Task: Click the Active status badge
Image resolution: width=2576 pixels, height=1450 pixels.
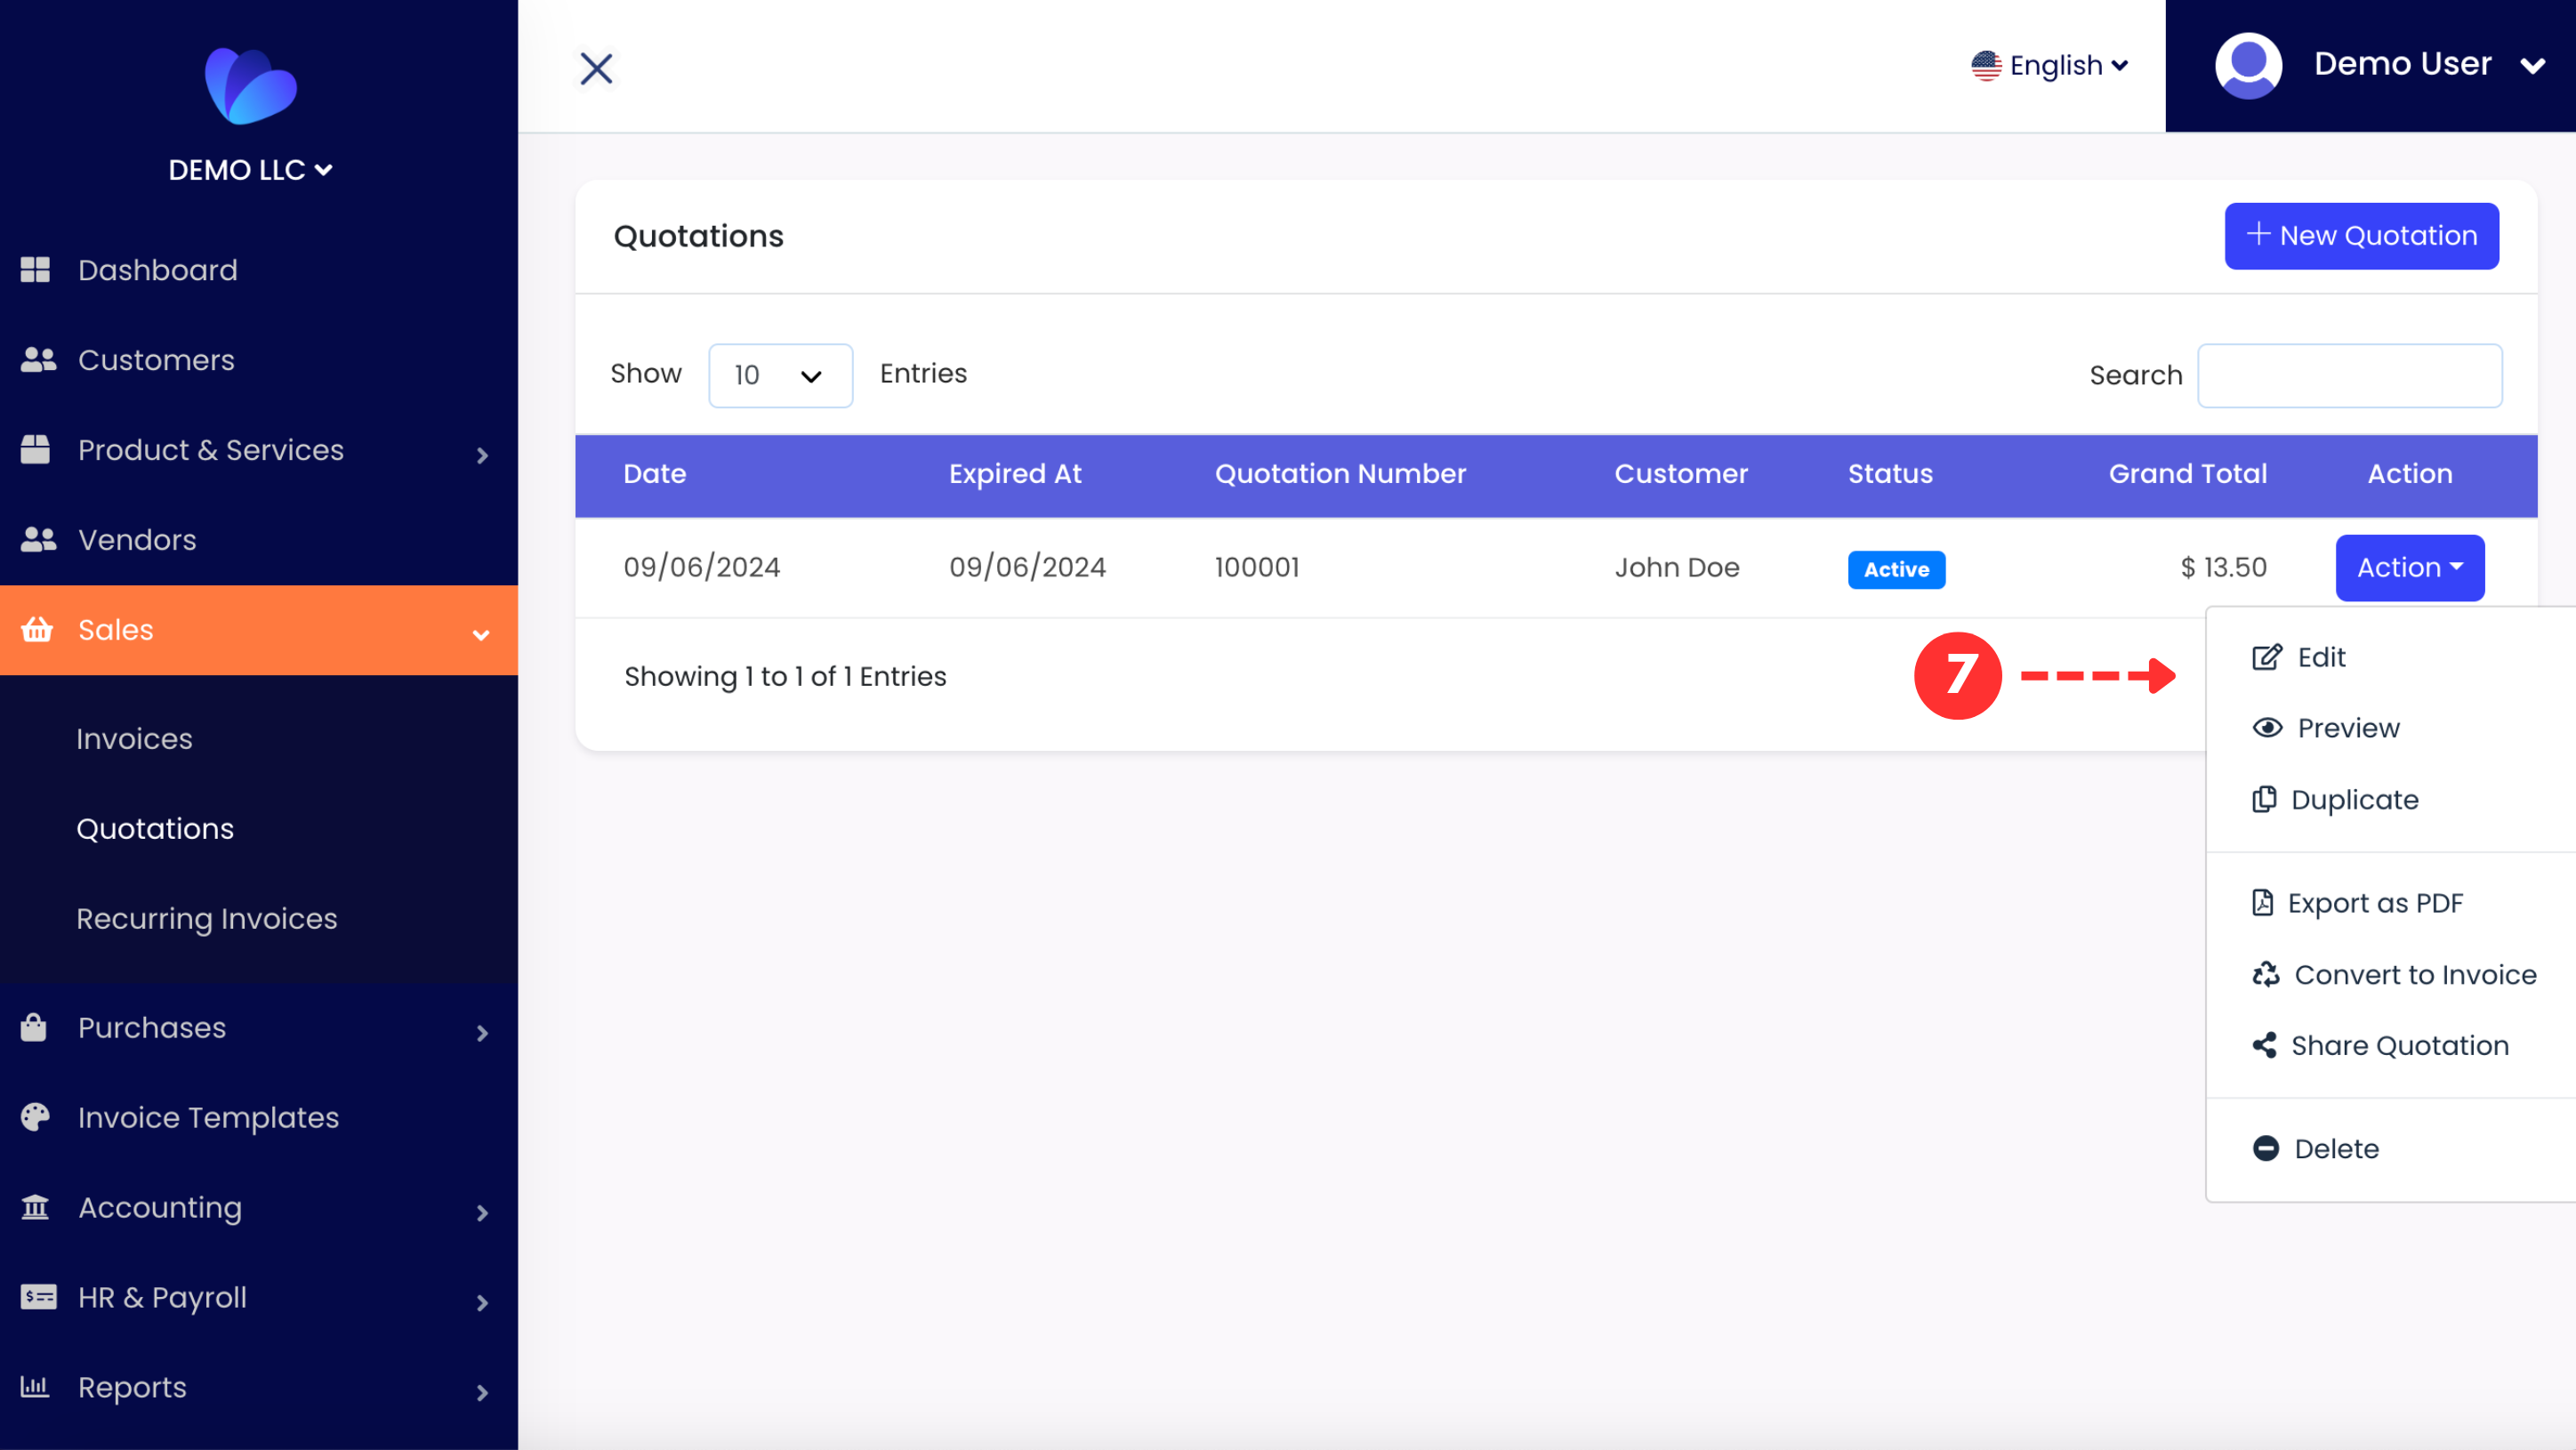Action: point(1896,570)
